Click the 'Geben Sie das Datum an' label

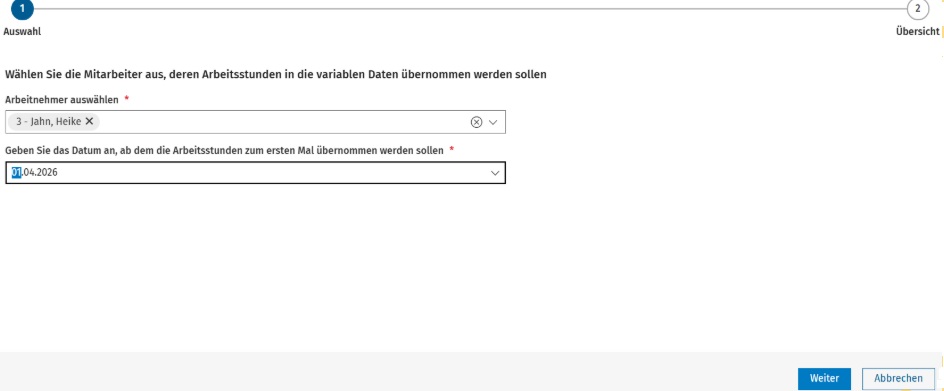click(225, 150)
